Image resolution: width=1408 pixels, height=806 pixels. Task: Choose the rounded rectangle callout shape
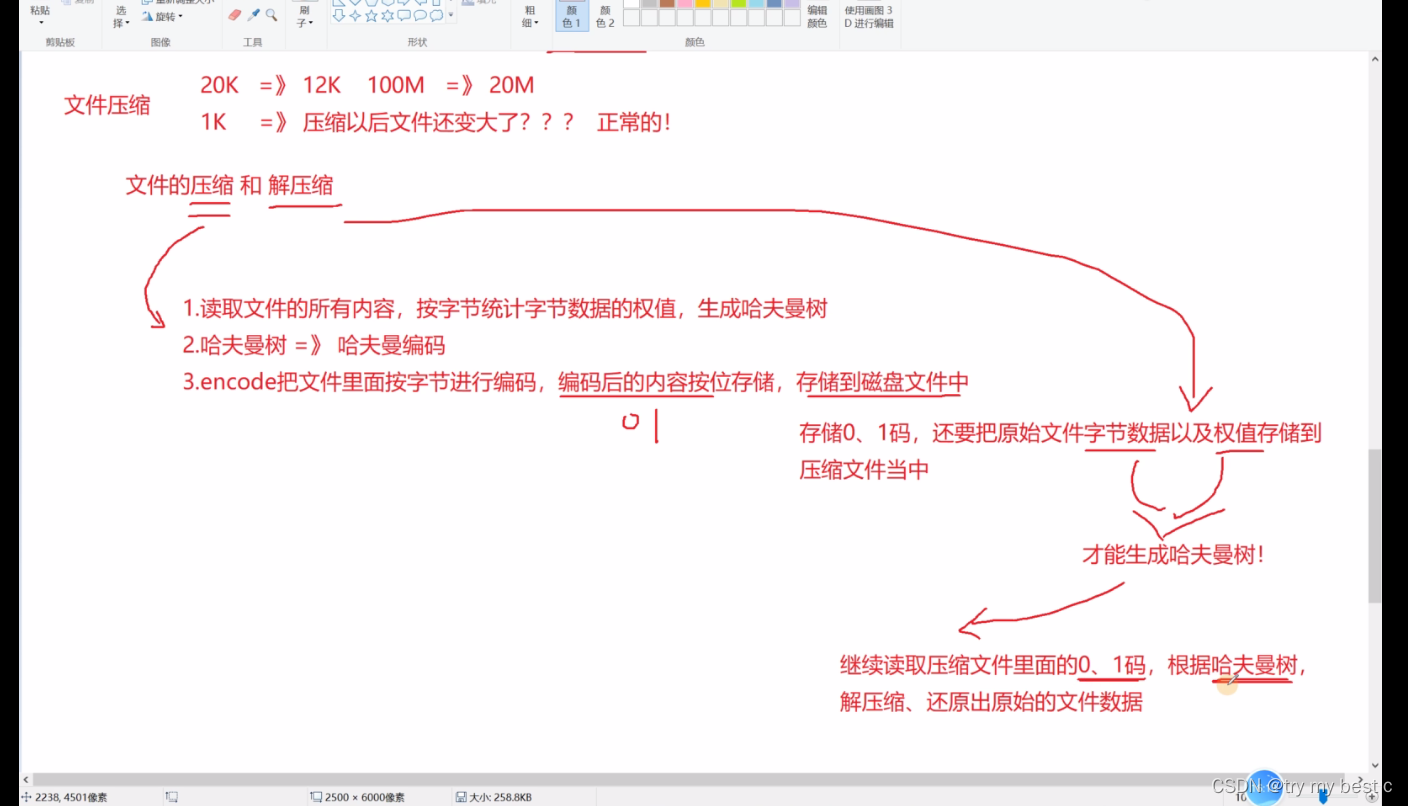pyautogui.click(x=403, y=15)
